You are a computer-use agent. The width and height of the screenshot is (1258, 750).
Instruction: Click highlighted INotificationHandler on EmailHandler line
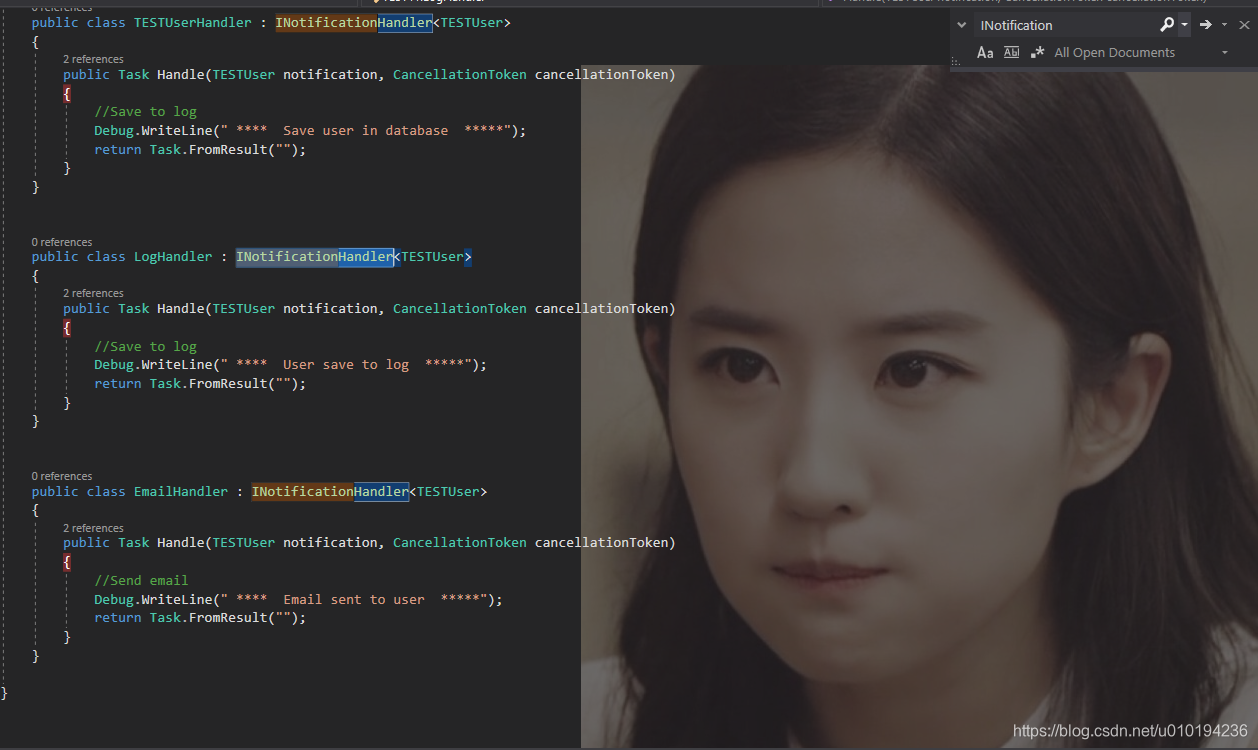pos(331,491)
